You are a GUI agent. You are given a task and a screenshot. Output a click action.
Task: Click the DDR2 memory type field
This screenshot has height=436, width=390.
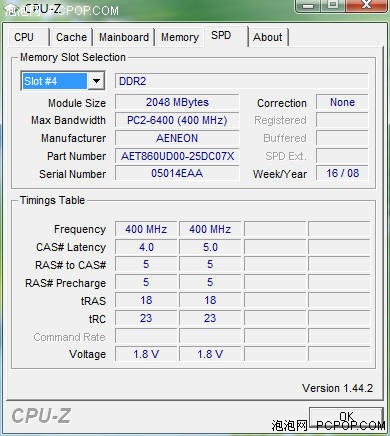(x=242, y=81)
